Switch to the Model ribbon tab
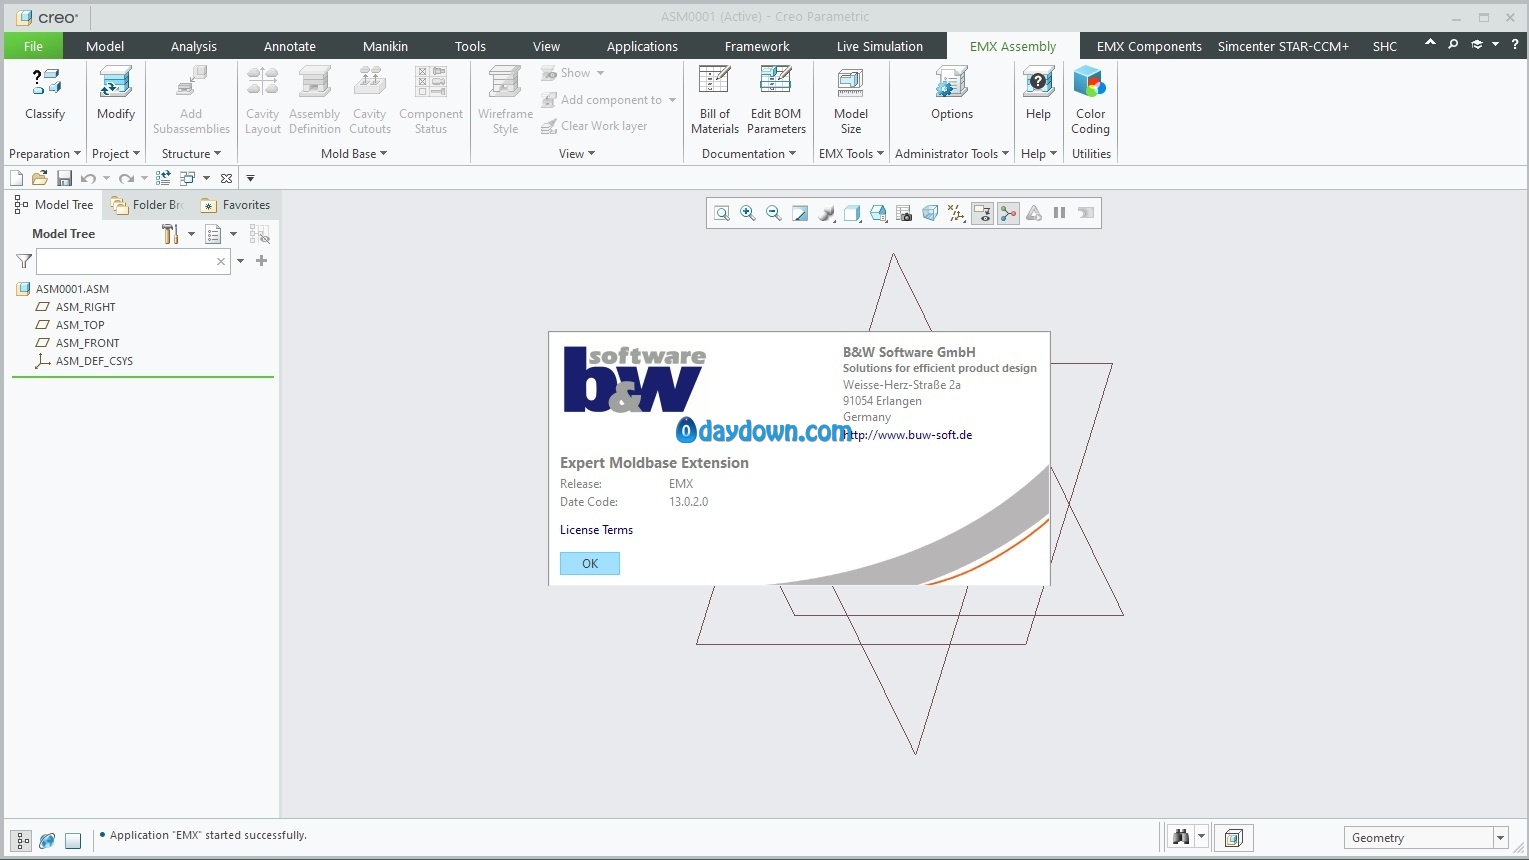 pyautogui.click(x=105, y=46)
